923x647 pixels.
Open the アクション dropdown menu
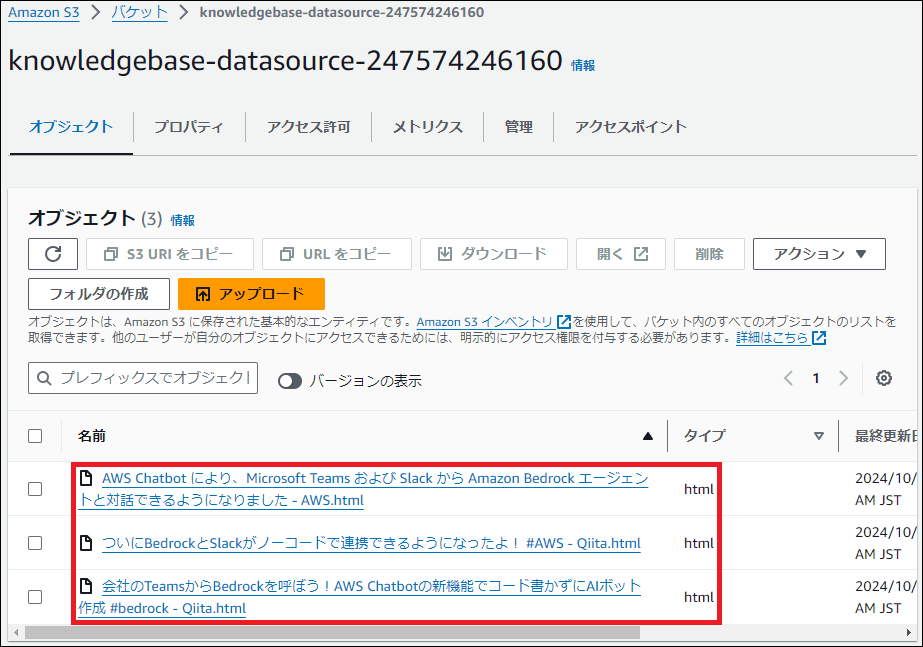(819, 254)
